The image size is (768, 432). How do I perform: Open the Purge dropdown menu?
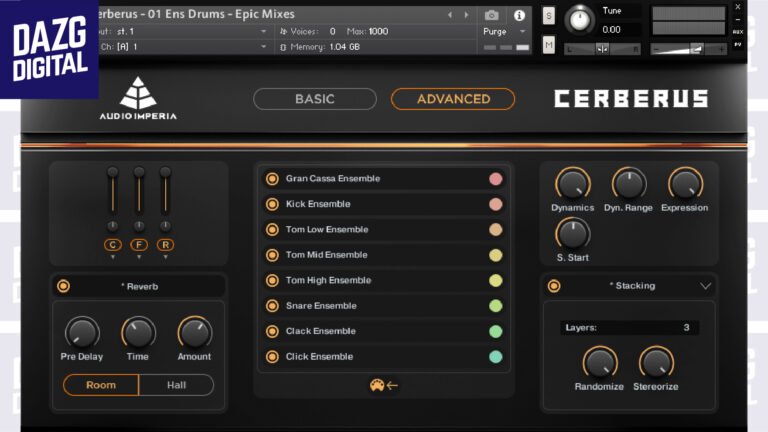click(x=504, y=31)
